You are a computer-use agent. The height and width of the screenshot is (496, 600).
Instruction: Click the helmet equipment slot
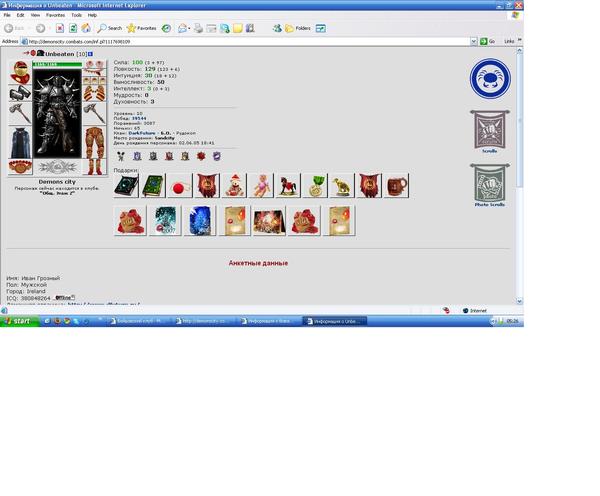point(20,72)
